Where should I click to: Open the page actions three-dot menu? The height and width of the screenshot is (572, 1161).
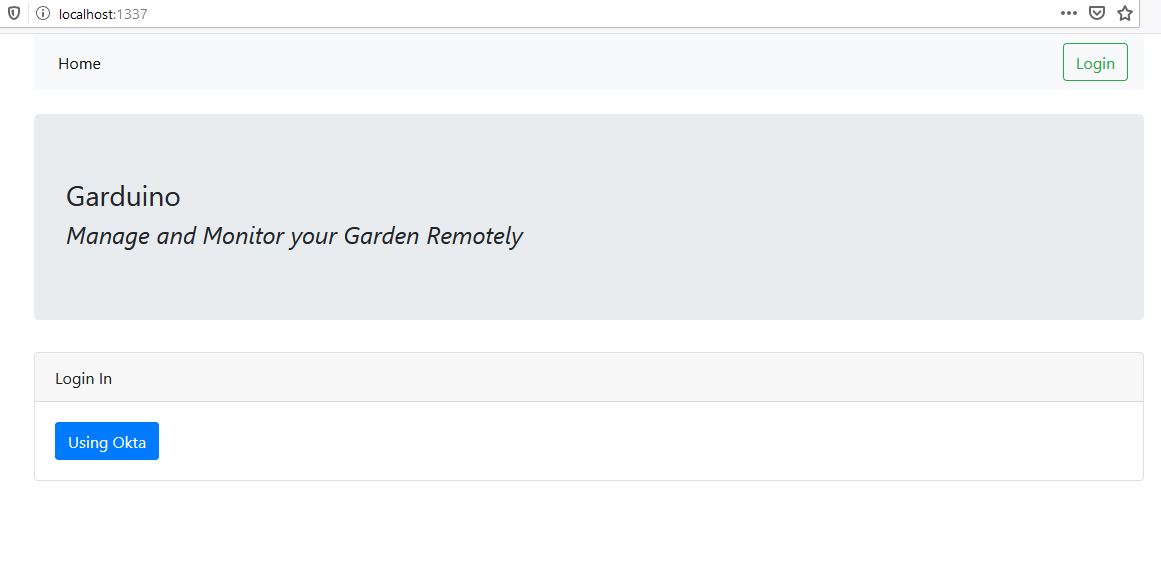click(x=1069, y=13)
